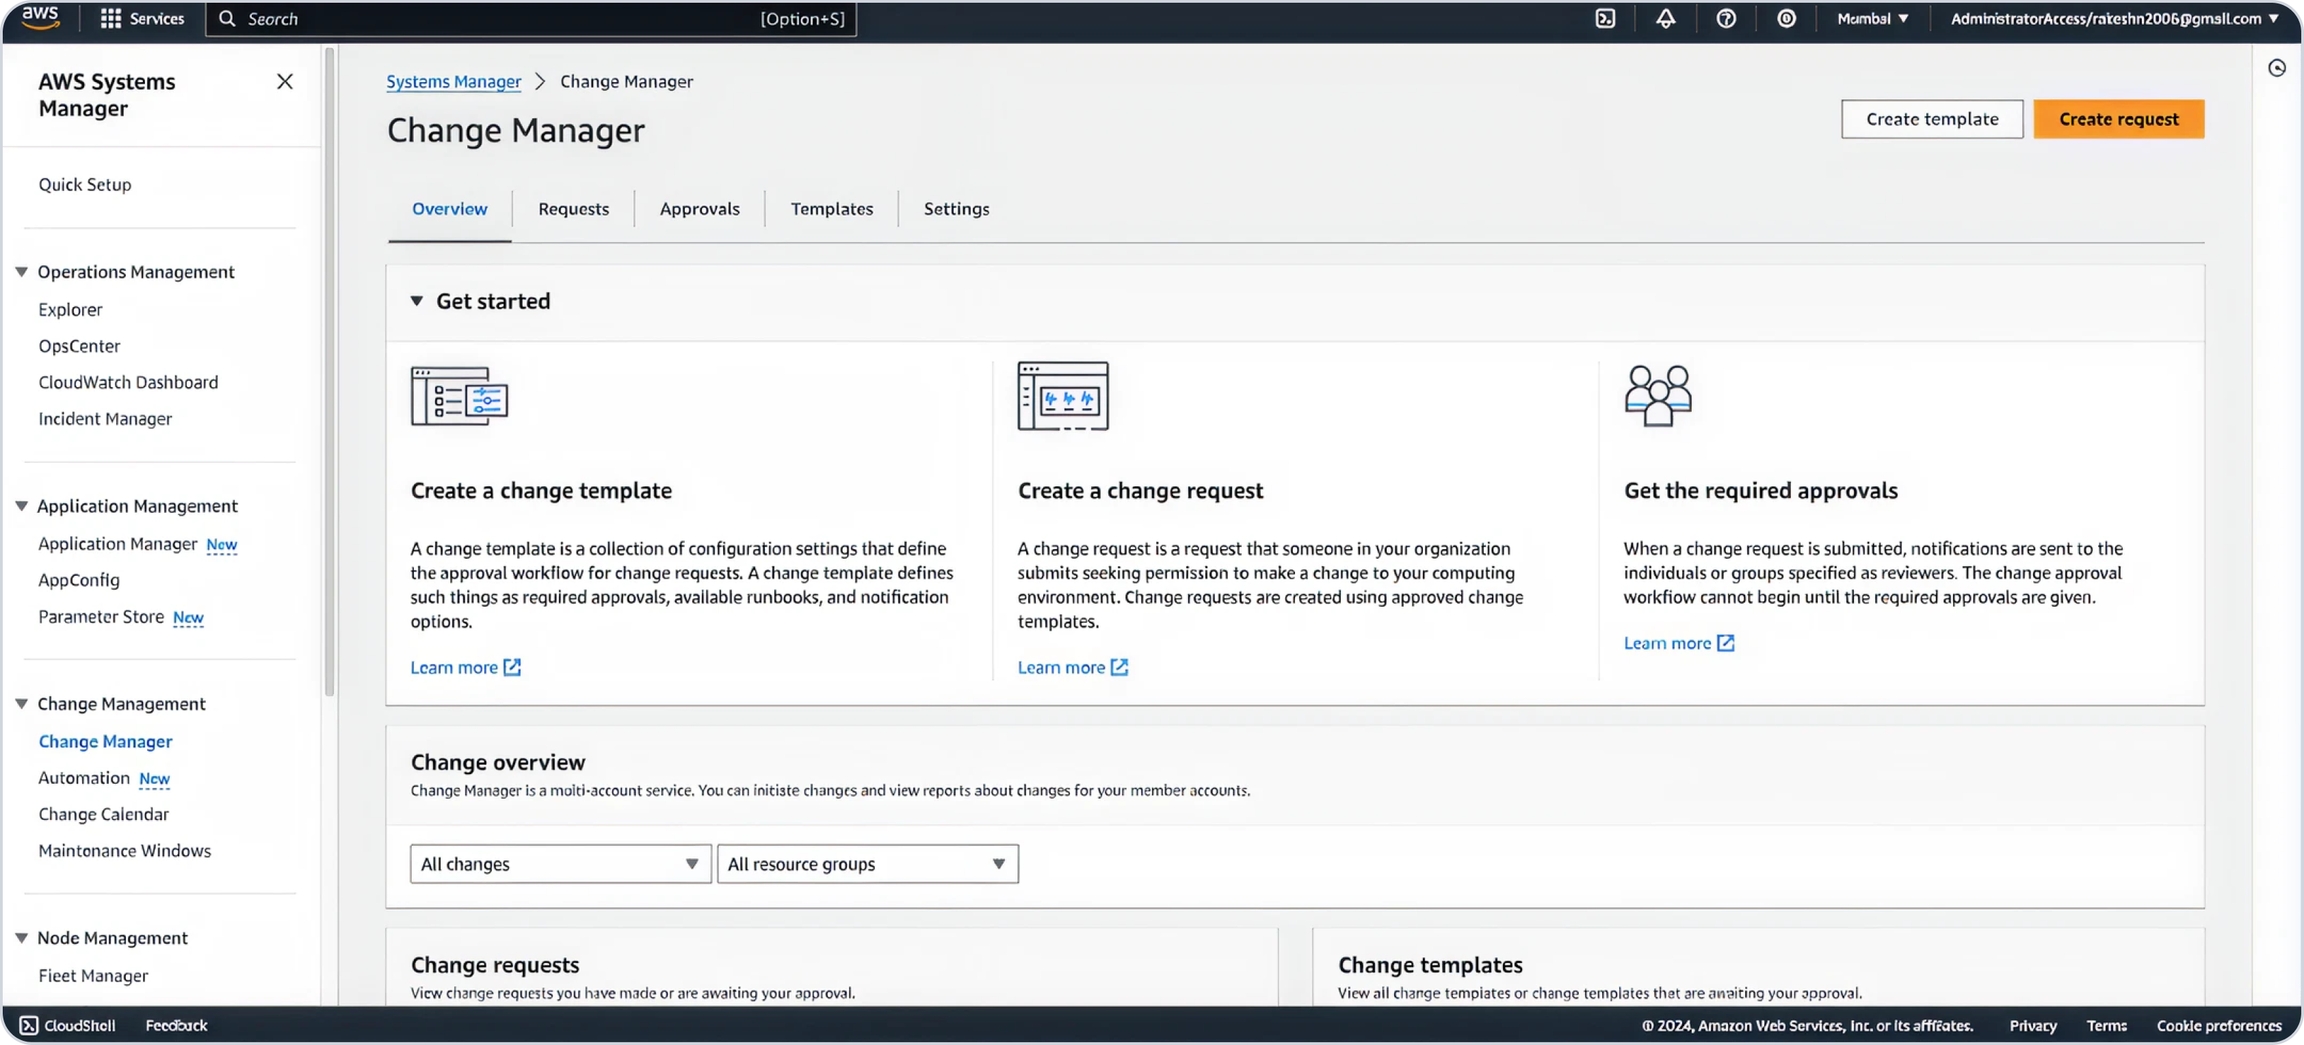Viewport: 2304px width, 1045px height.
Task: Click the AWS logo home icon
Action: click(40, 18)
